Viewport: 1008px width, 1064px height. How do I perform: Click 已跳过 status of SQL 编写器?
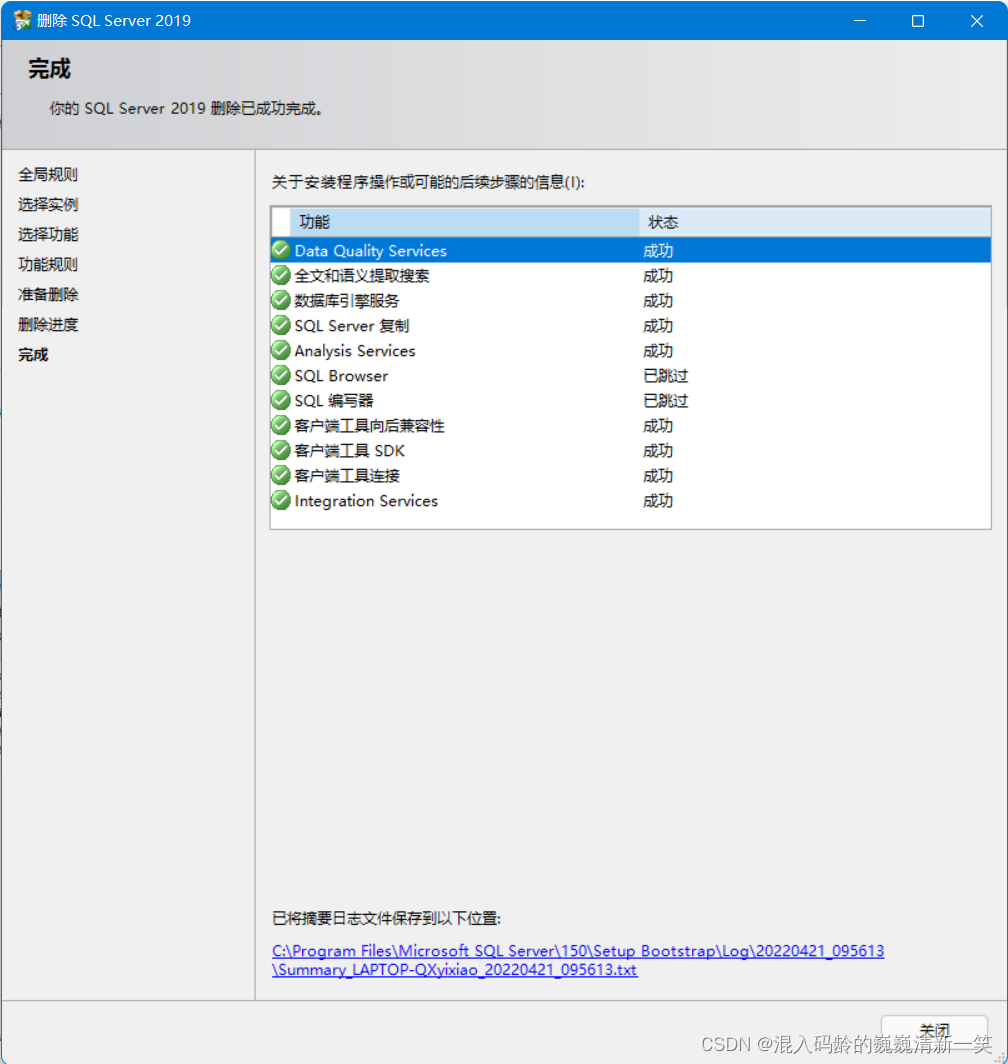click(665, 400)
